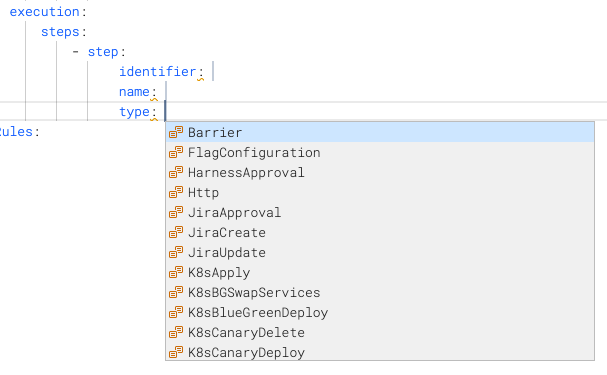
Task: Click the execution key in YAML
Action: pos(45,12)
